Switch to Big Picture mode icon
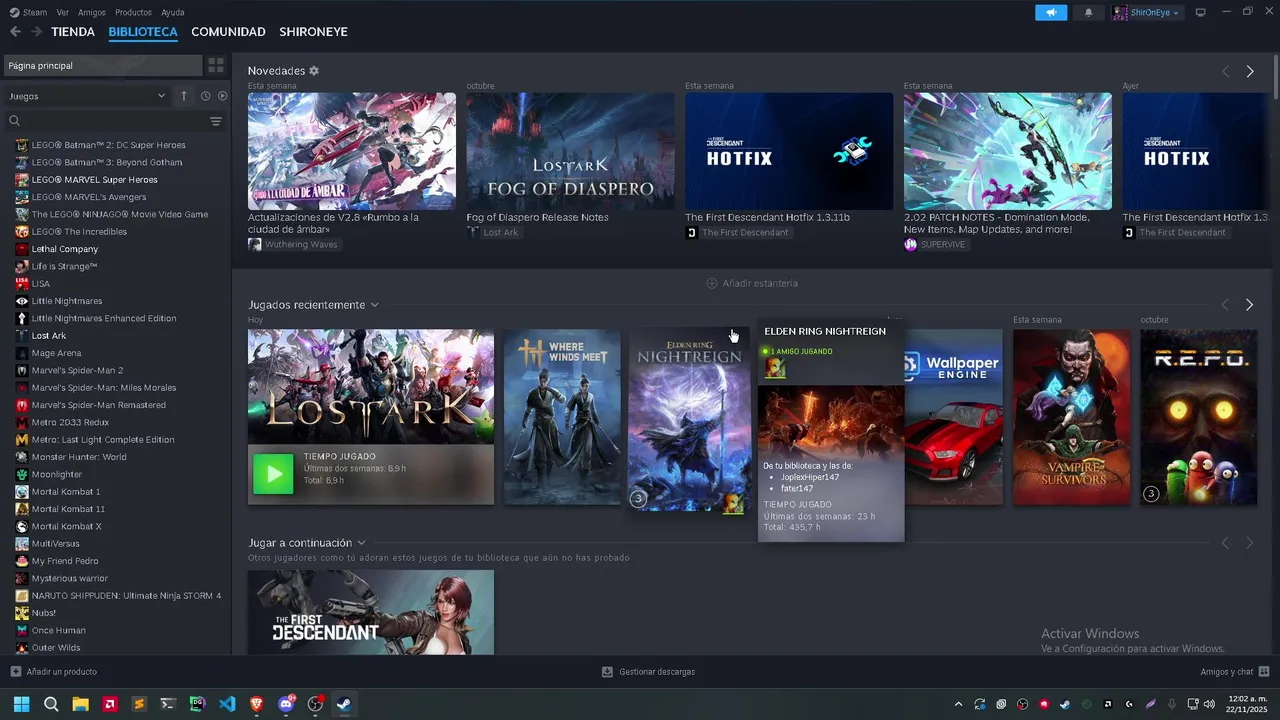Screen dimensions: 1280x720 (x=1200, y=12)
